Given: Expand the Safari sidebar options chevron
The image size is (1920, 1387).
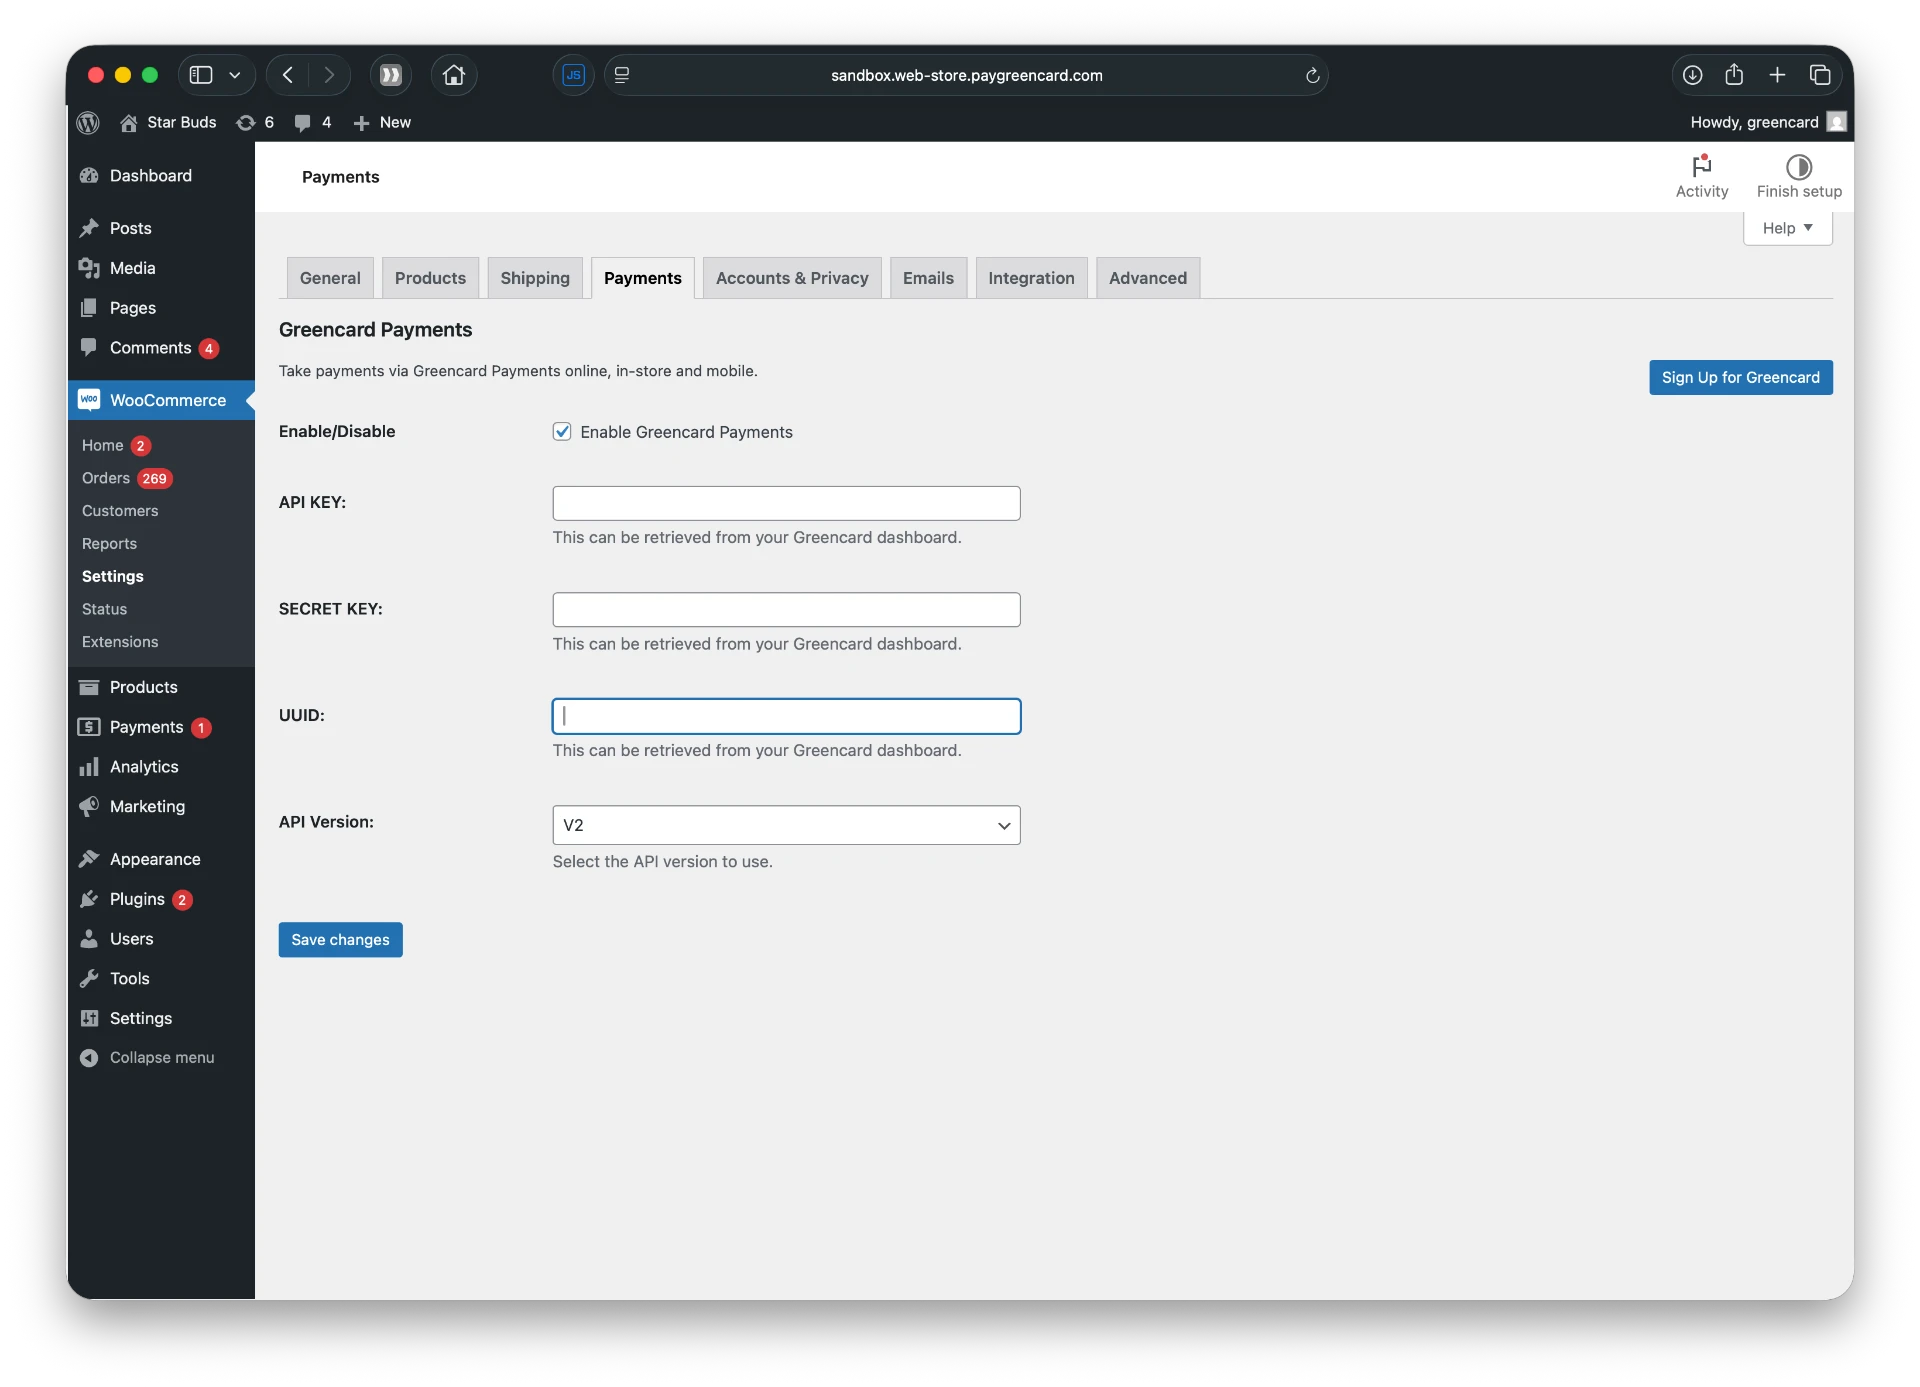Looking at the screenshot, I should 234,75.
